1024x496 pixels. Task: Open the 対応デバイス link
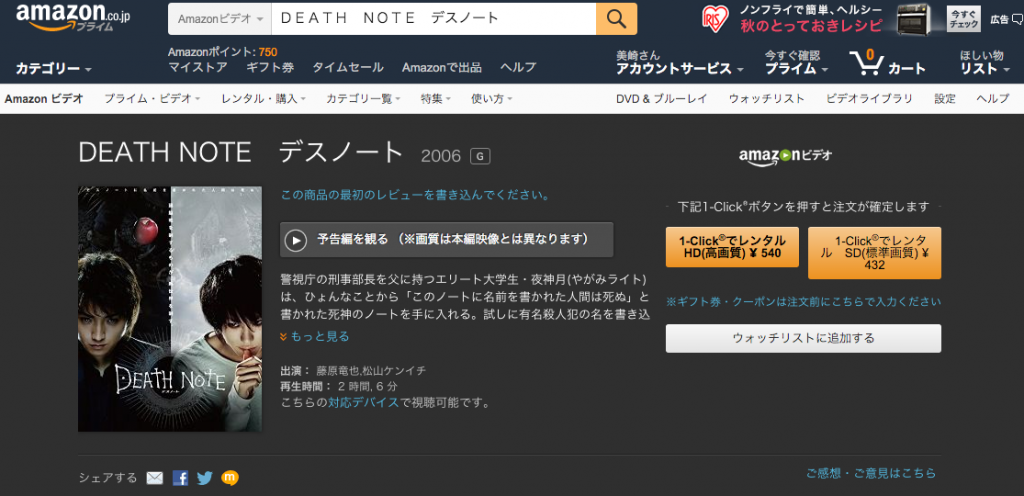click(363, 402)
